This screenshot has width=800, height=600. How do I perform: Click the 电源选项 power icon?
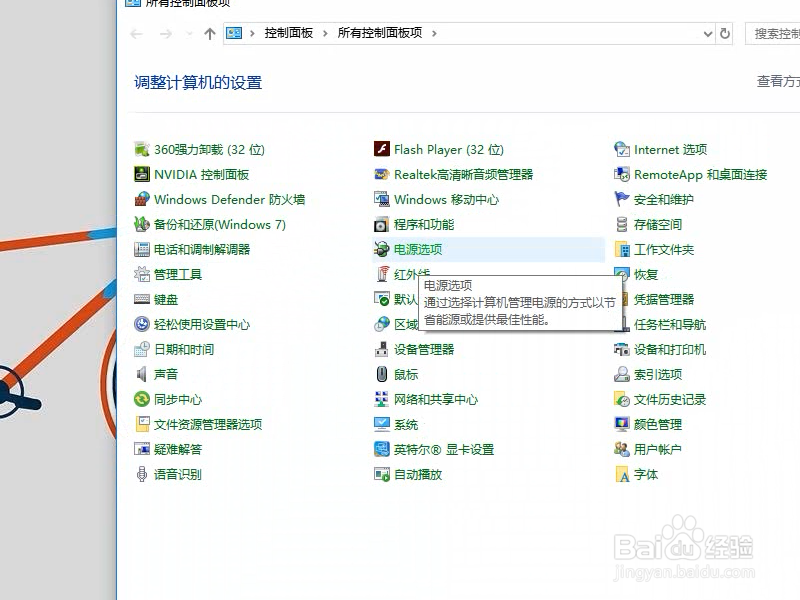pyautogui.click(x=382, y=249)
